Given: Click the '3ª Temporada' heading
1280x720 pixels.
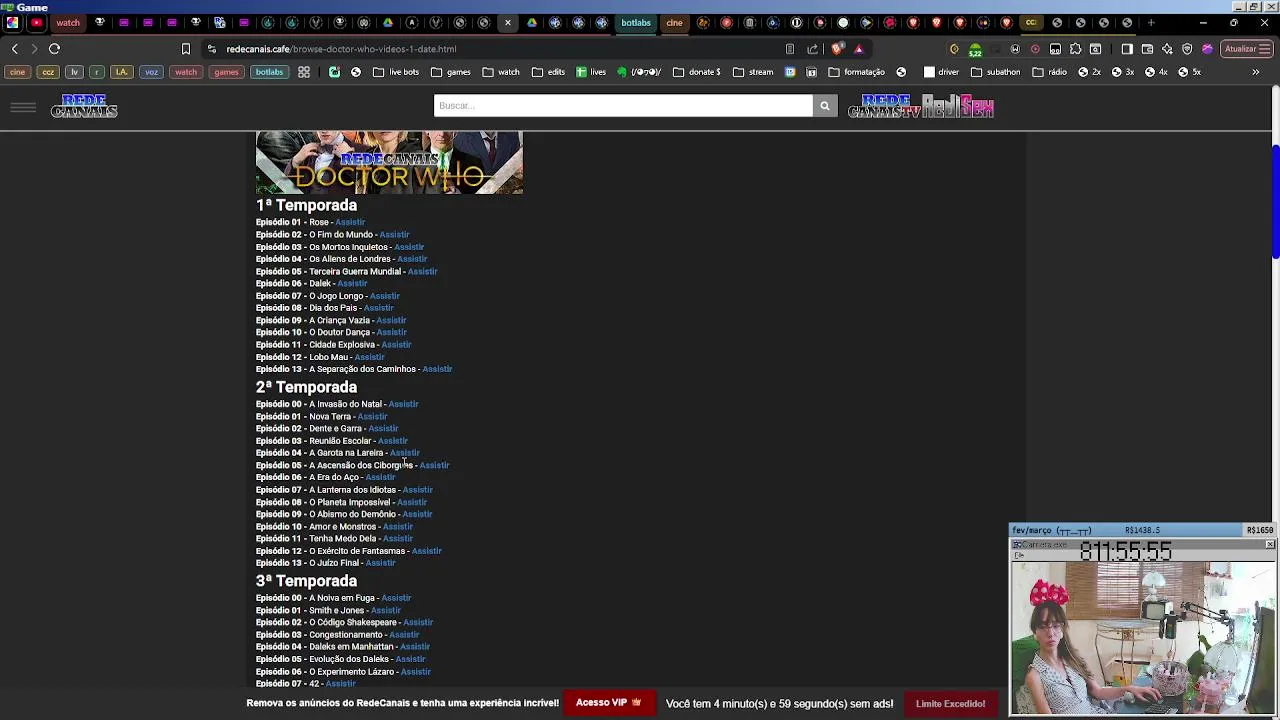Looking at the screenshot, I should click(x=306, y=581).
